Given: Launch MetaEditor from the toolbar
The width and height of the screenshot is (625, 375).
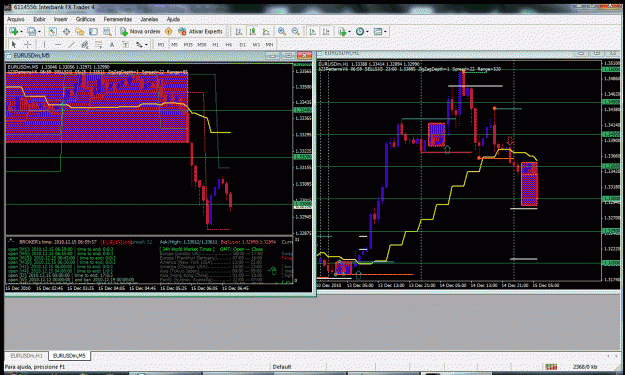Looking at the screenshot, I should tap(169, 31).
